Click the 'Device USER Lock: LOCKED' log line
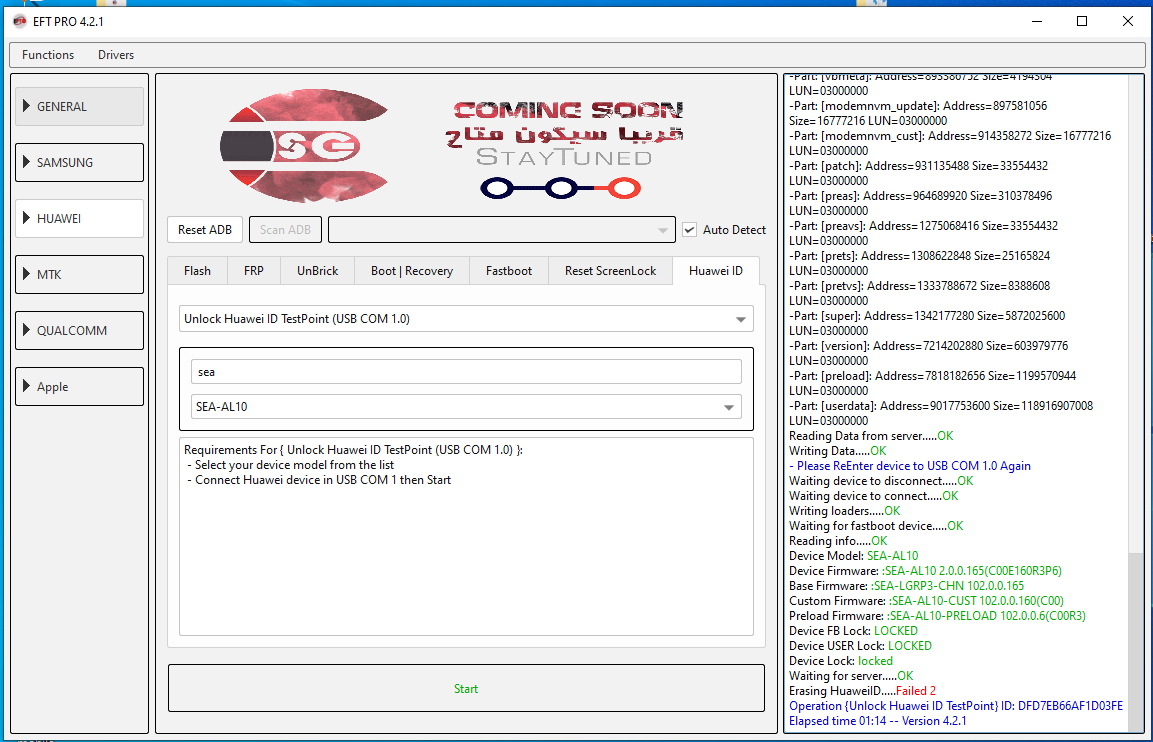 (x=860, y=646)
